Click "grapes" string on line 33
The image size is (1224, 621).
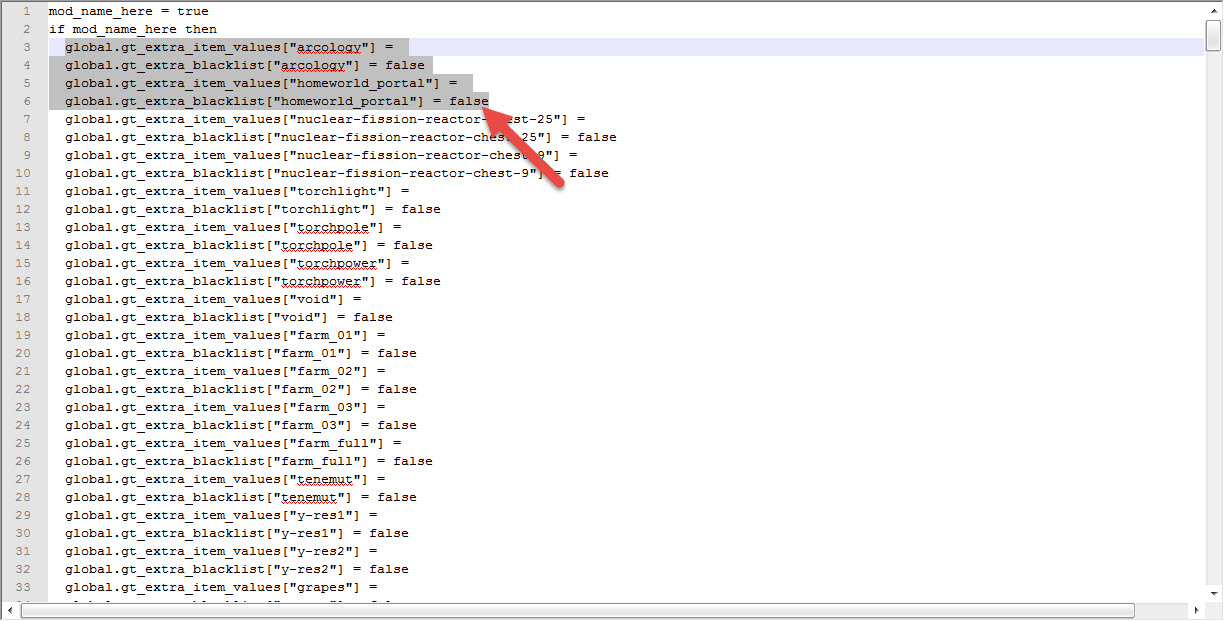coord(321,588)
